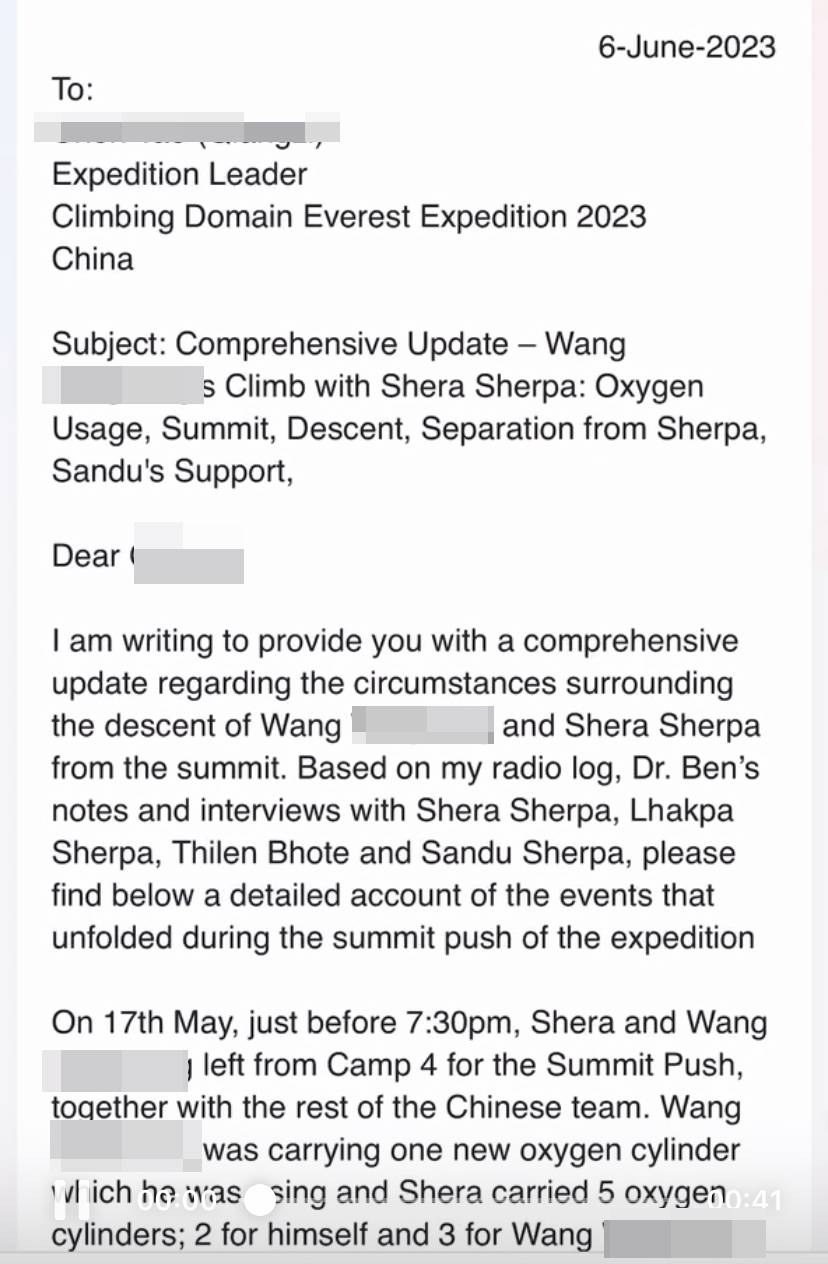Click the 6-June-2023 date text
Screen dimensions: 828x1264
[x=687, y=47]
